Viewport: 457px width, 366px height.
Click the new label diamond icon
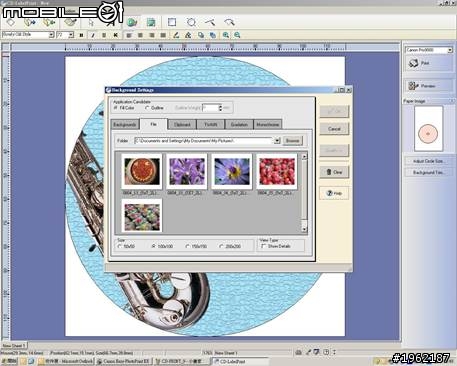11,22
